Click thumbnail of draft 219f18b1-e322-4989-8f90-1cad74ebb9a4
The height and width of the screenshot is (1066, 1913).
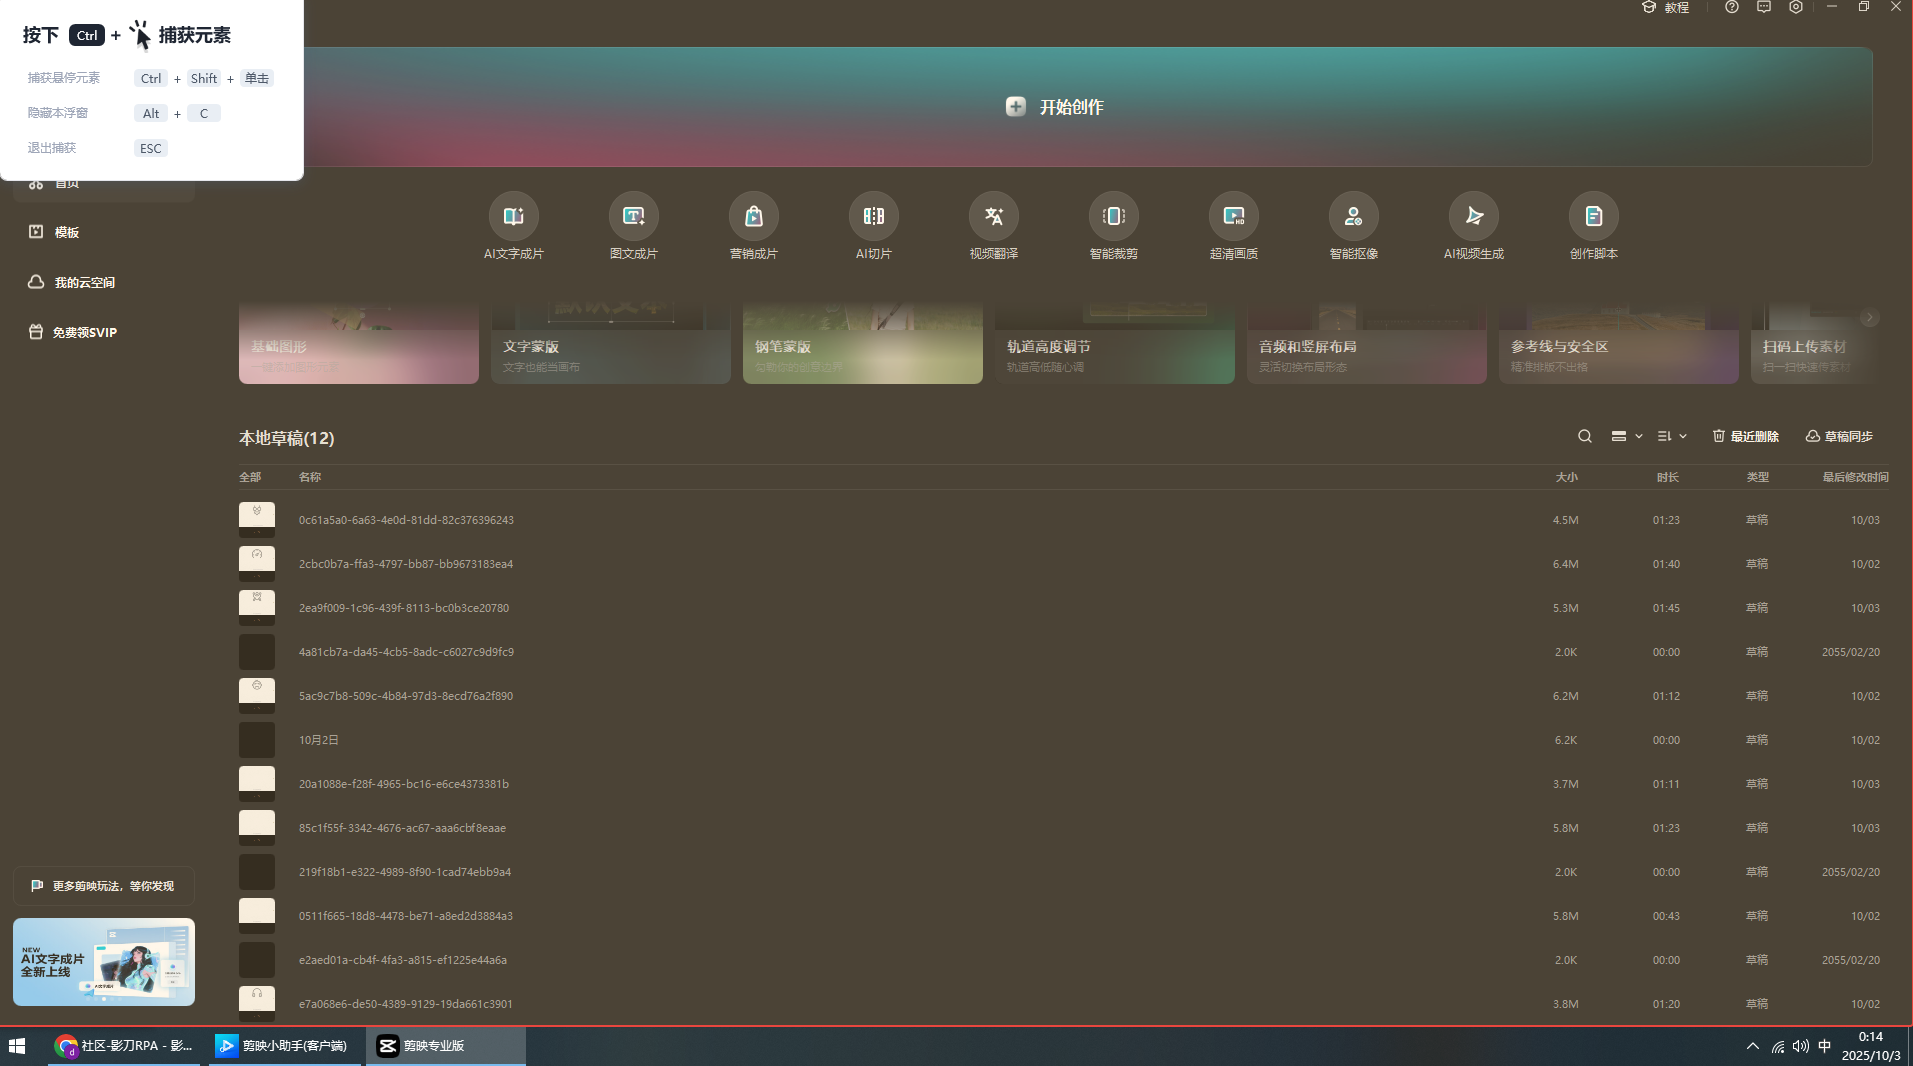257,872
